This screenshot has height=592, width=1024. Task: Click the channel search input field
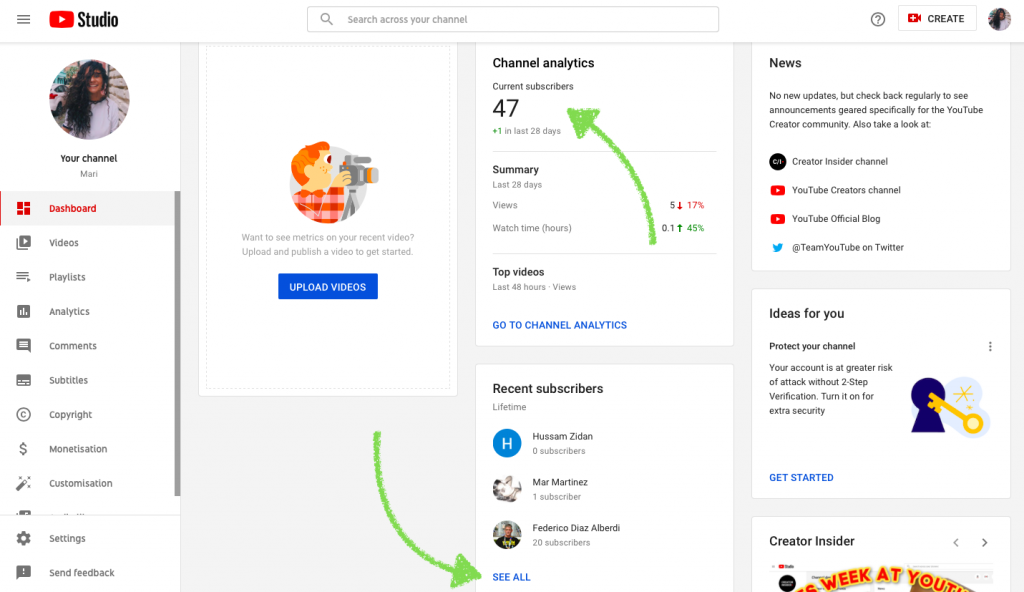(512, 19)
